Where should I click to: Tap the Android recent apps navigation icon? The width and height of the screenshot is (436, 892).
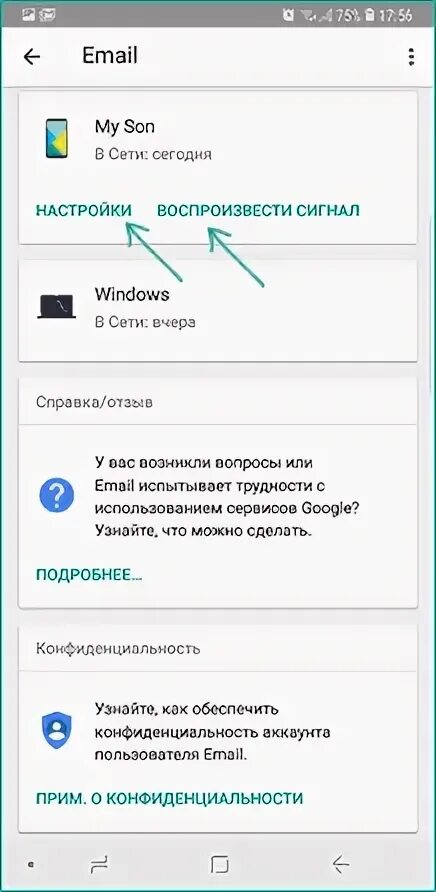[99, 865]
